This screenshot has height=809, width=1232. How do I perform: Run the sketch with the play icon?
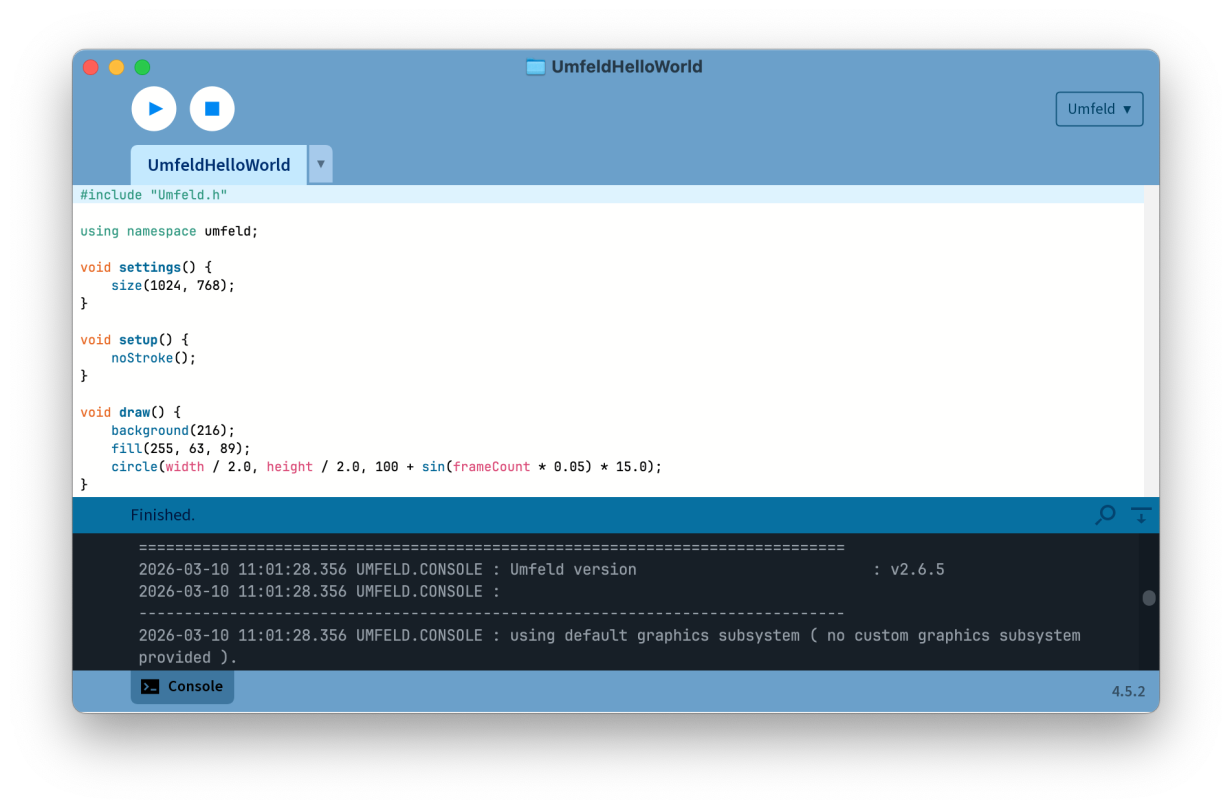(153, 108)
